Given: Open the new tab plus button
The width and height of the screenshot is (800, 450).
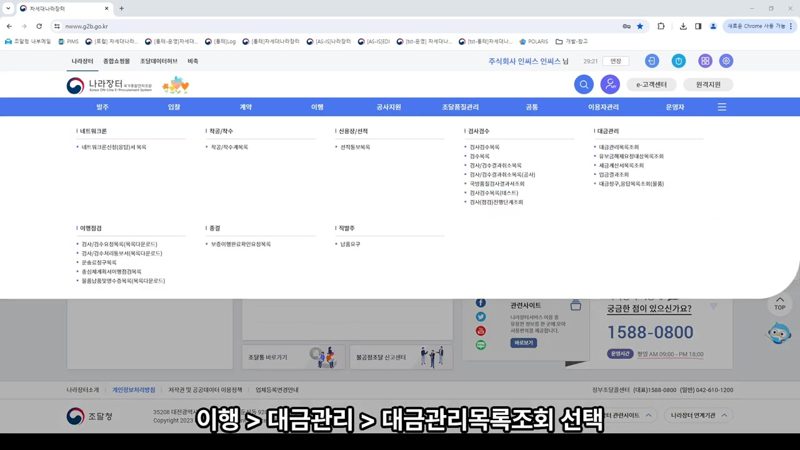Looking at the screenshot, I should tap(121, 9).
